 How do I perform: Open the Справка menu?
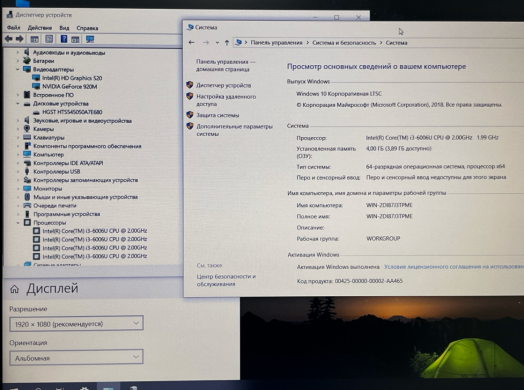(87, 28)
